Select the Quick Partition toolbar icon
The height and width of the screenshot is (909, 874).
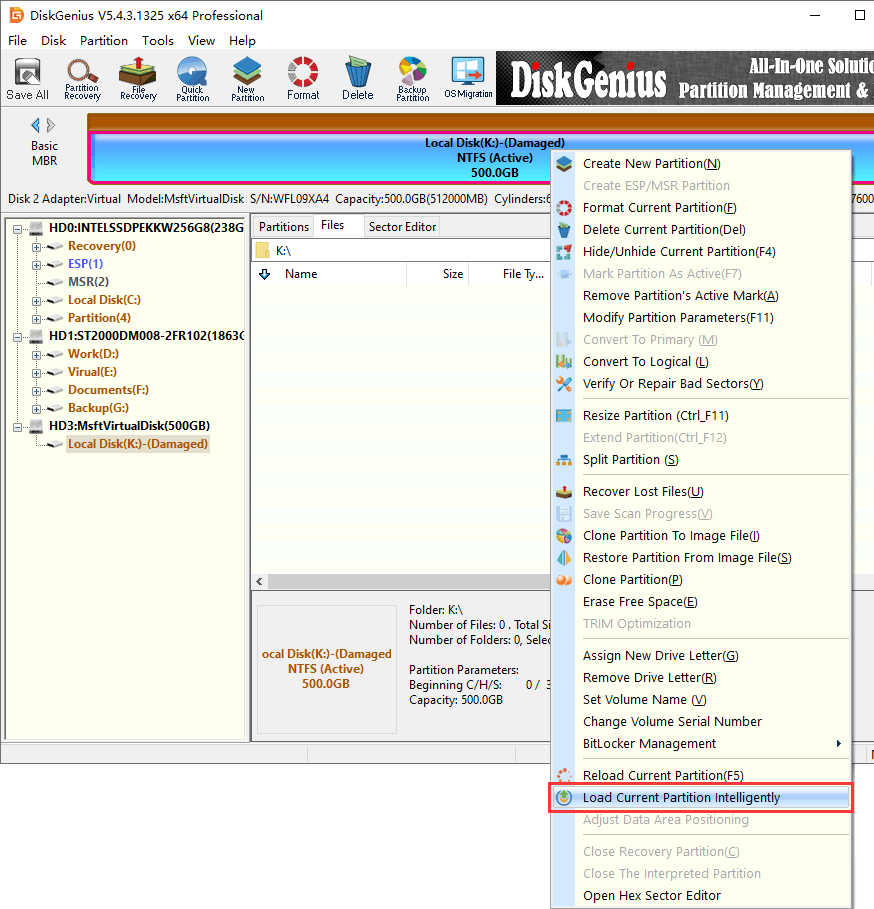tap(192, 78)
